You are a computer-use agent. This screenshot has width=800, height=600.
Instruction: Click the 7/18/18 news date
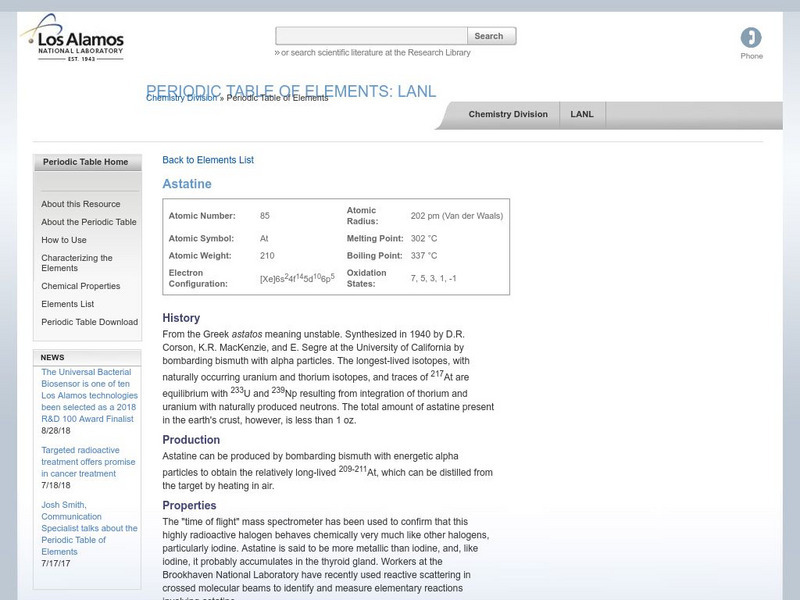coord(56,485)
